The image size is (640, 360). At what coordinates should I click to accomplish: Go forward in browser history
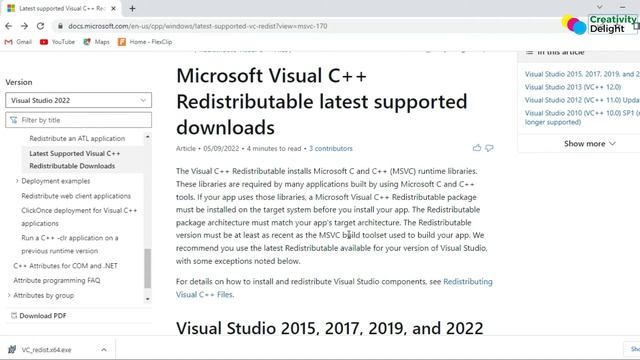click(x=24, y=26)
